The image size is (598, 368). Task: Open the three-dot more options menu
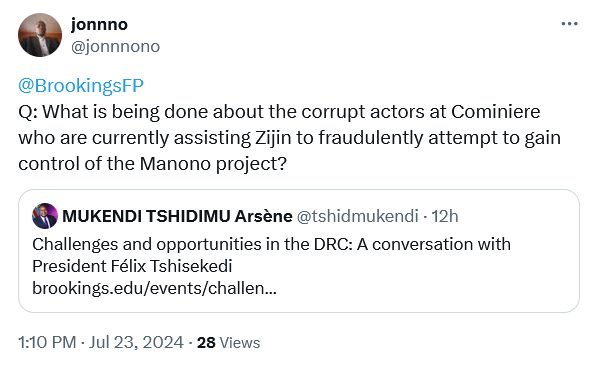coord(569,24)
